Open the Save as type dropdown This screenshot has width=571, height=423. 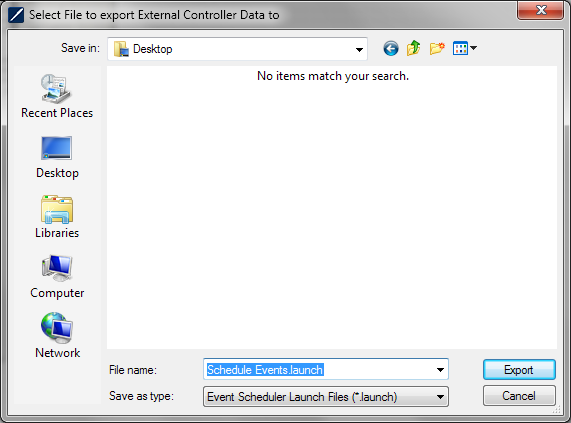(326, 396)
